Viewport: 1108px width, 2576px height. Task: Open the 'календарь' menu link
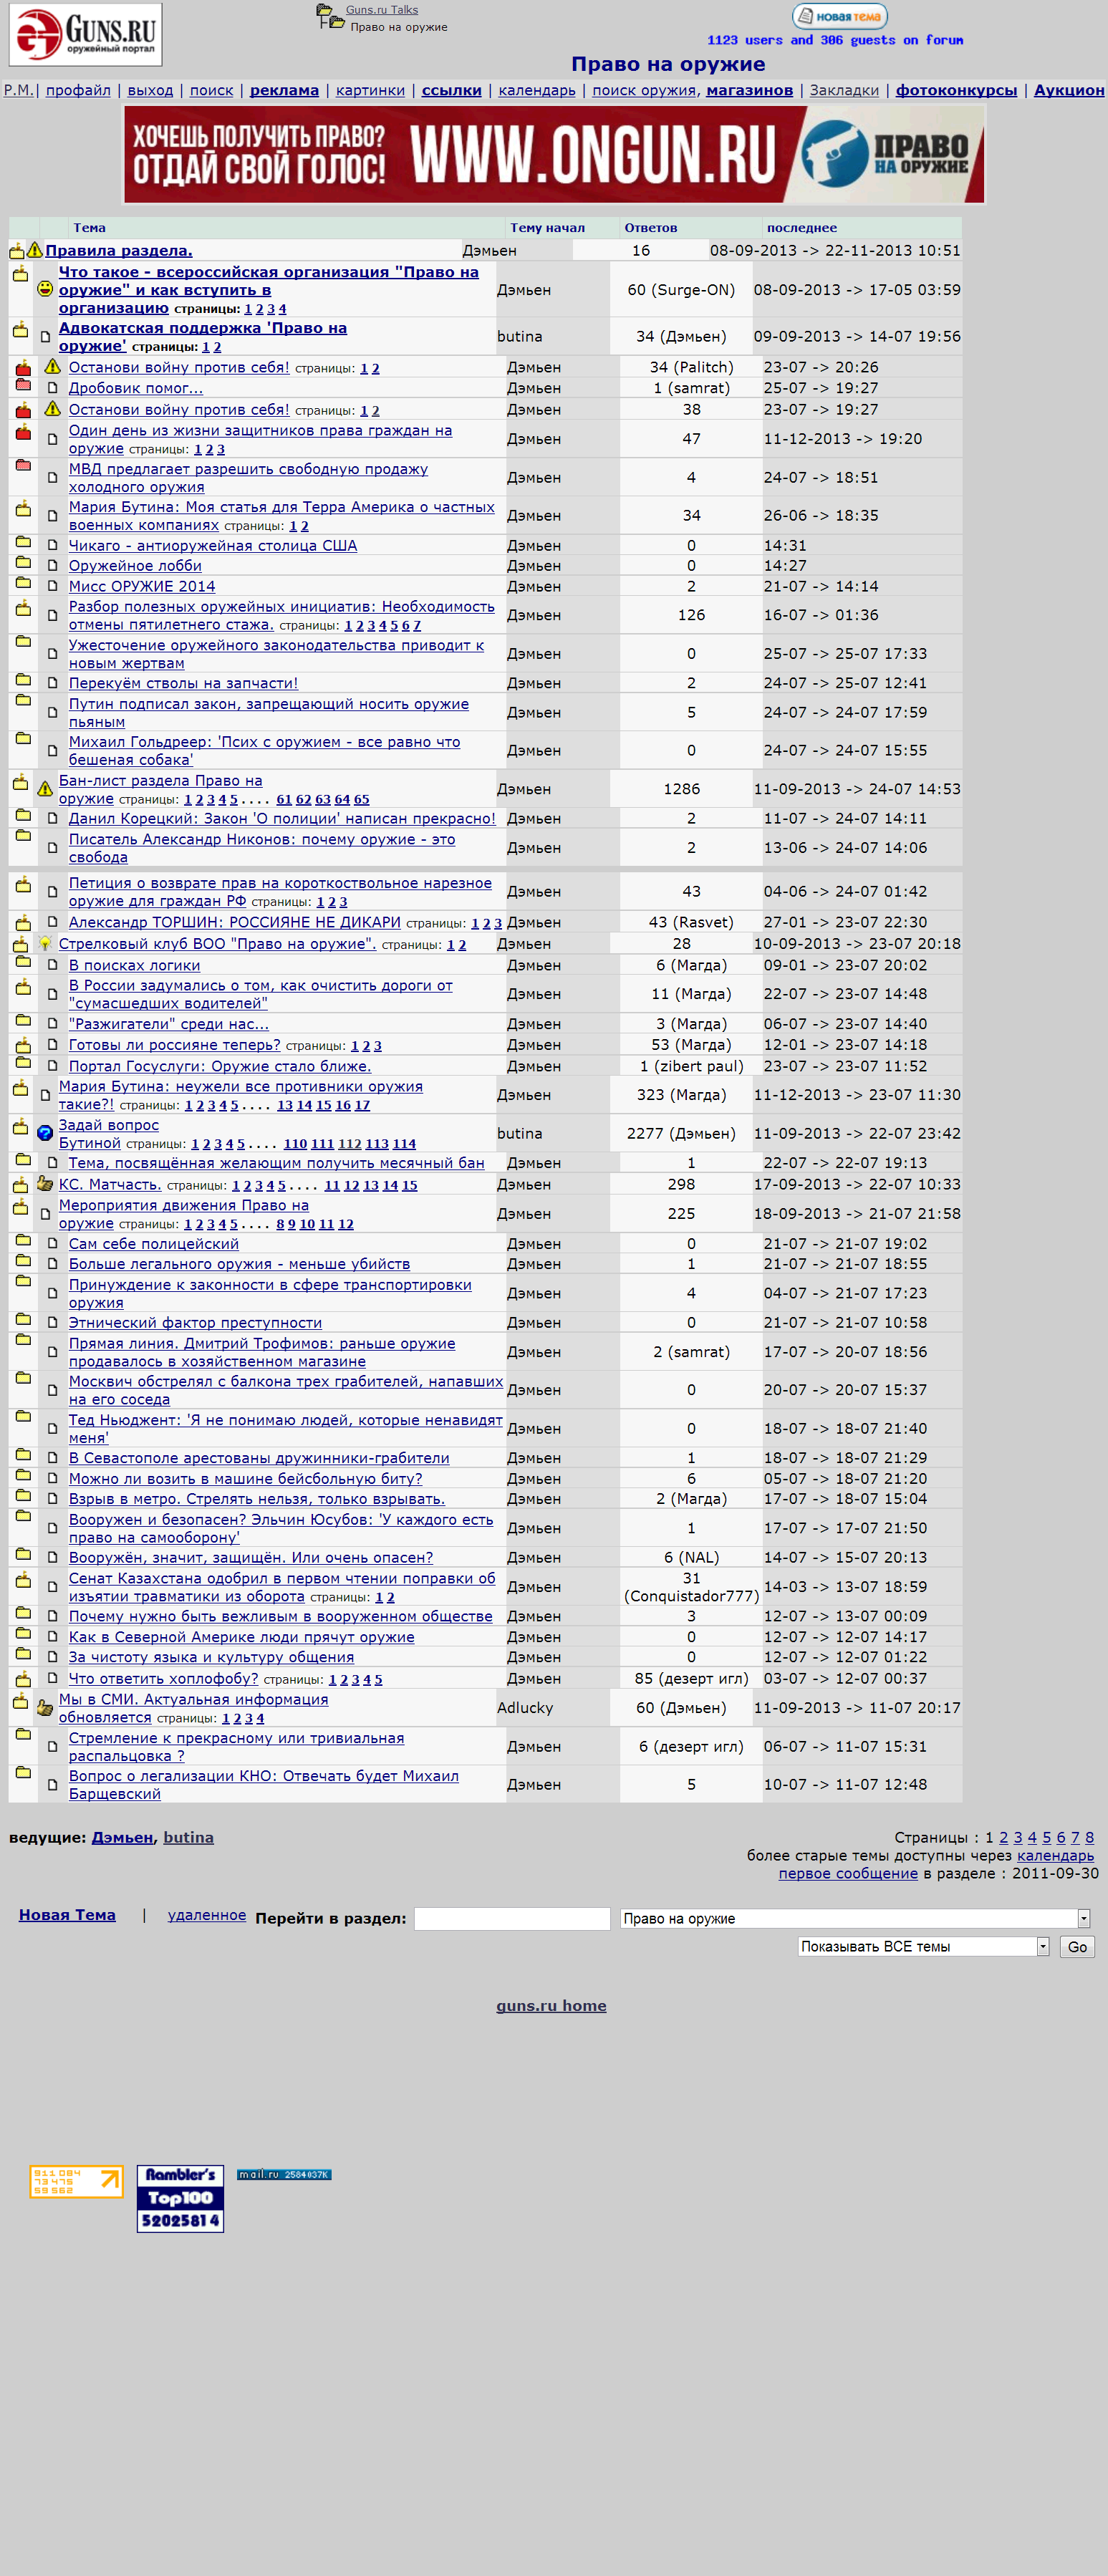[x=537, y=90]
